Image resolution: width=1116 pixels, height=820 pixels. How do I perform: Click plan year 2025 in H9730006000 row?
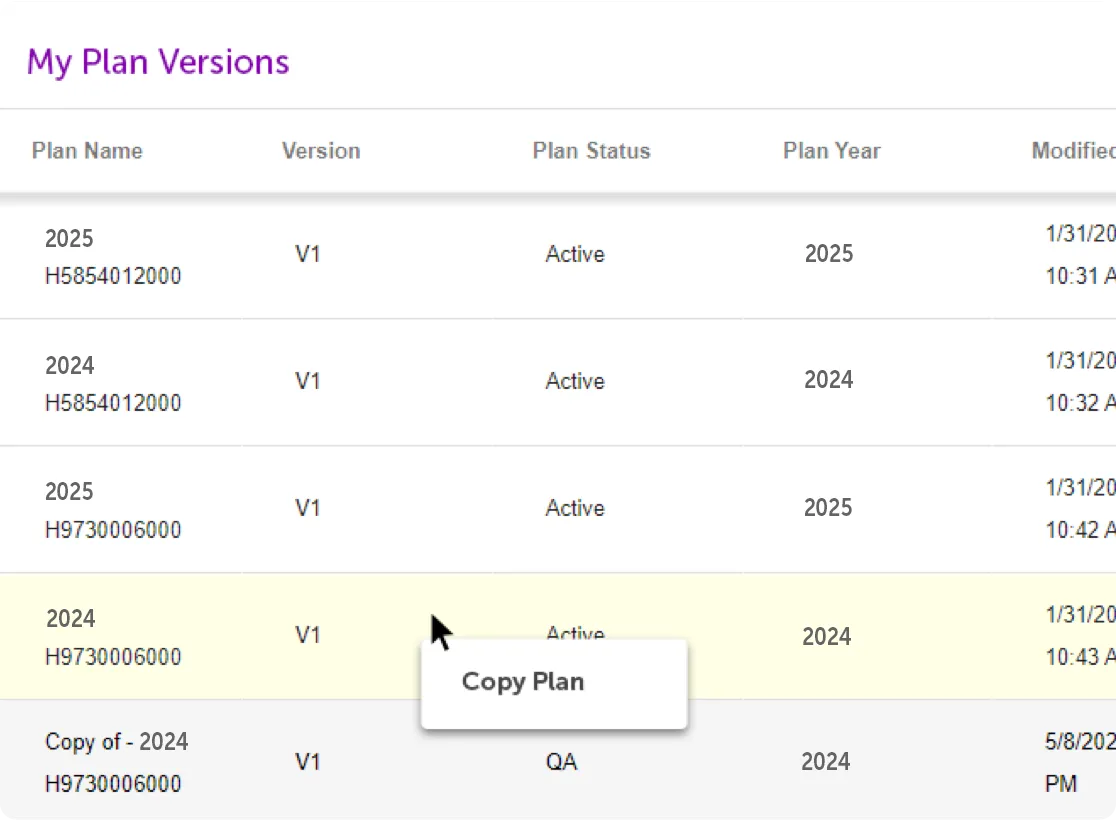(x=829, y=508)
